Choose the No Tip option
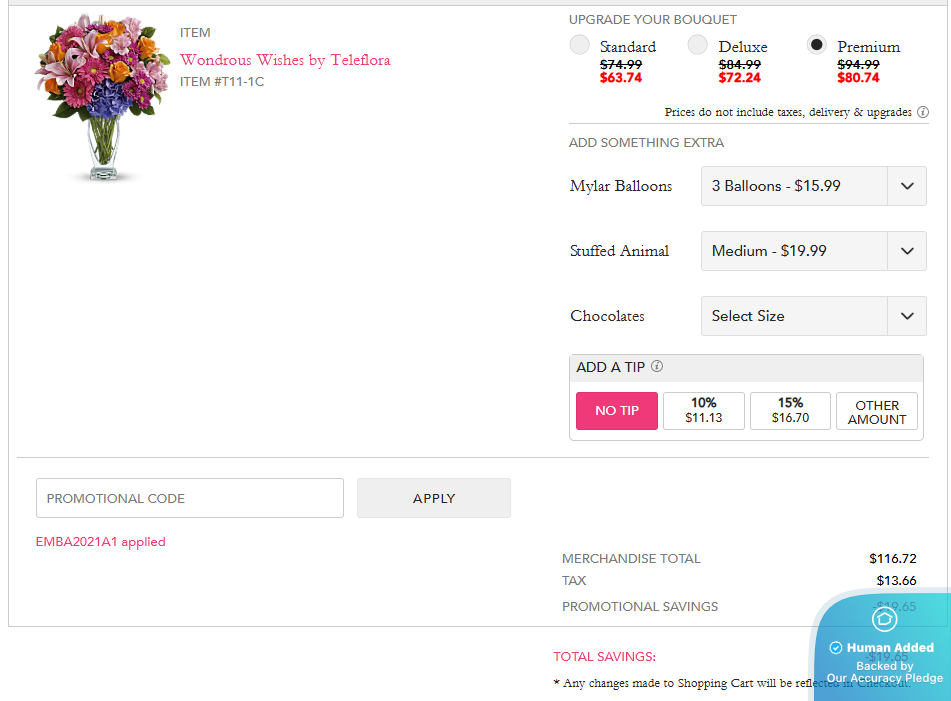 tap(617, 411)
